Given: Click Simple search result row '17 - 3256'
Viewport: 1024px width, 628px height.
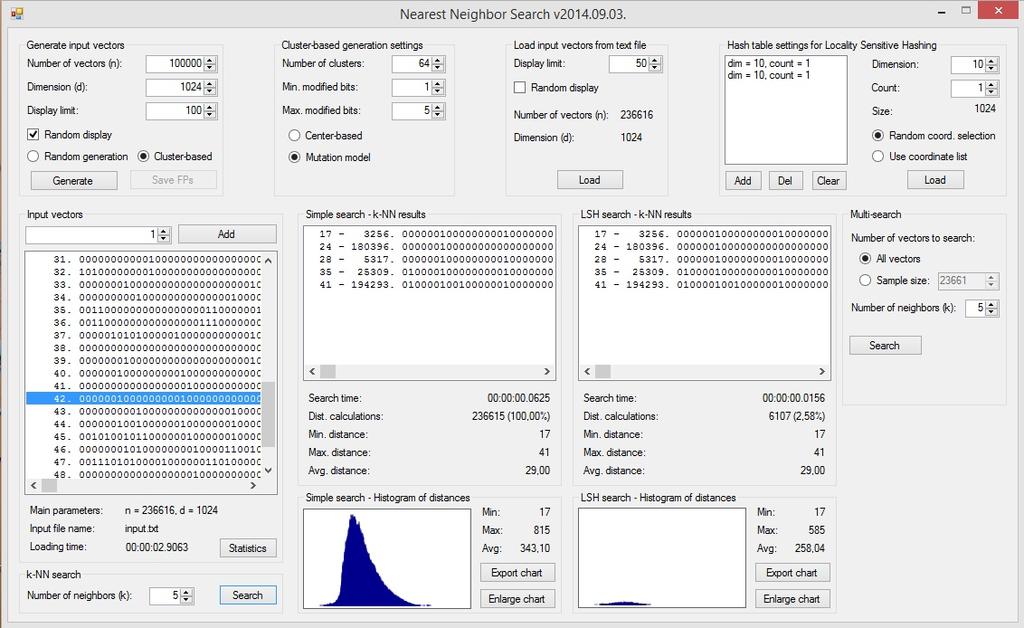Looking at the screenshot, I should (429, 234).
